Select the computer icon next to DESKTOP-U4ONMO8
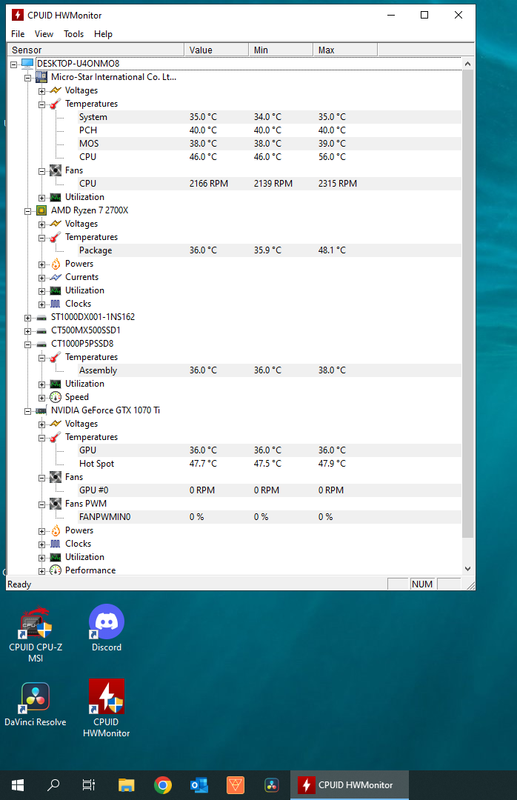 tap(27, 64)
